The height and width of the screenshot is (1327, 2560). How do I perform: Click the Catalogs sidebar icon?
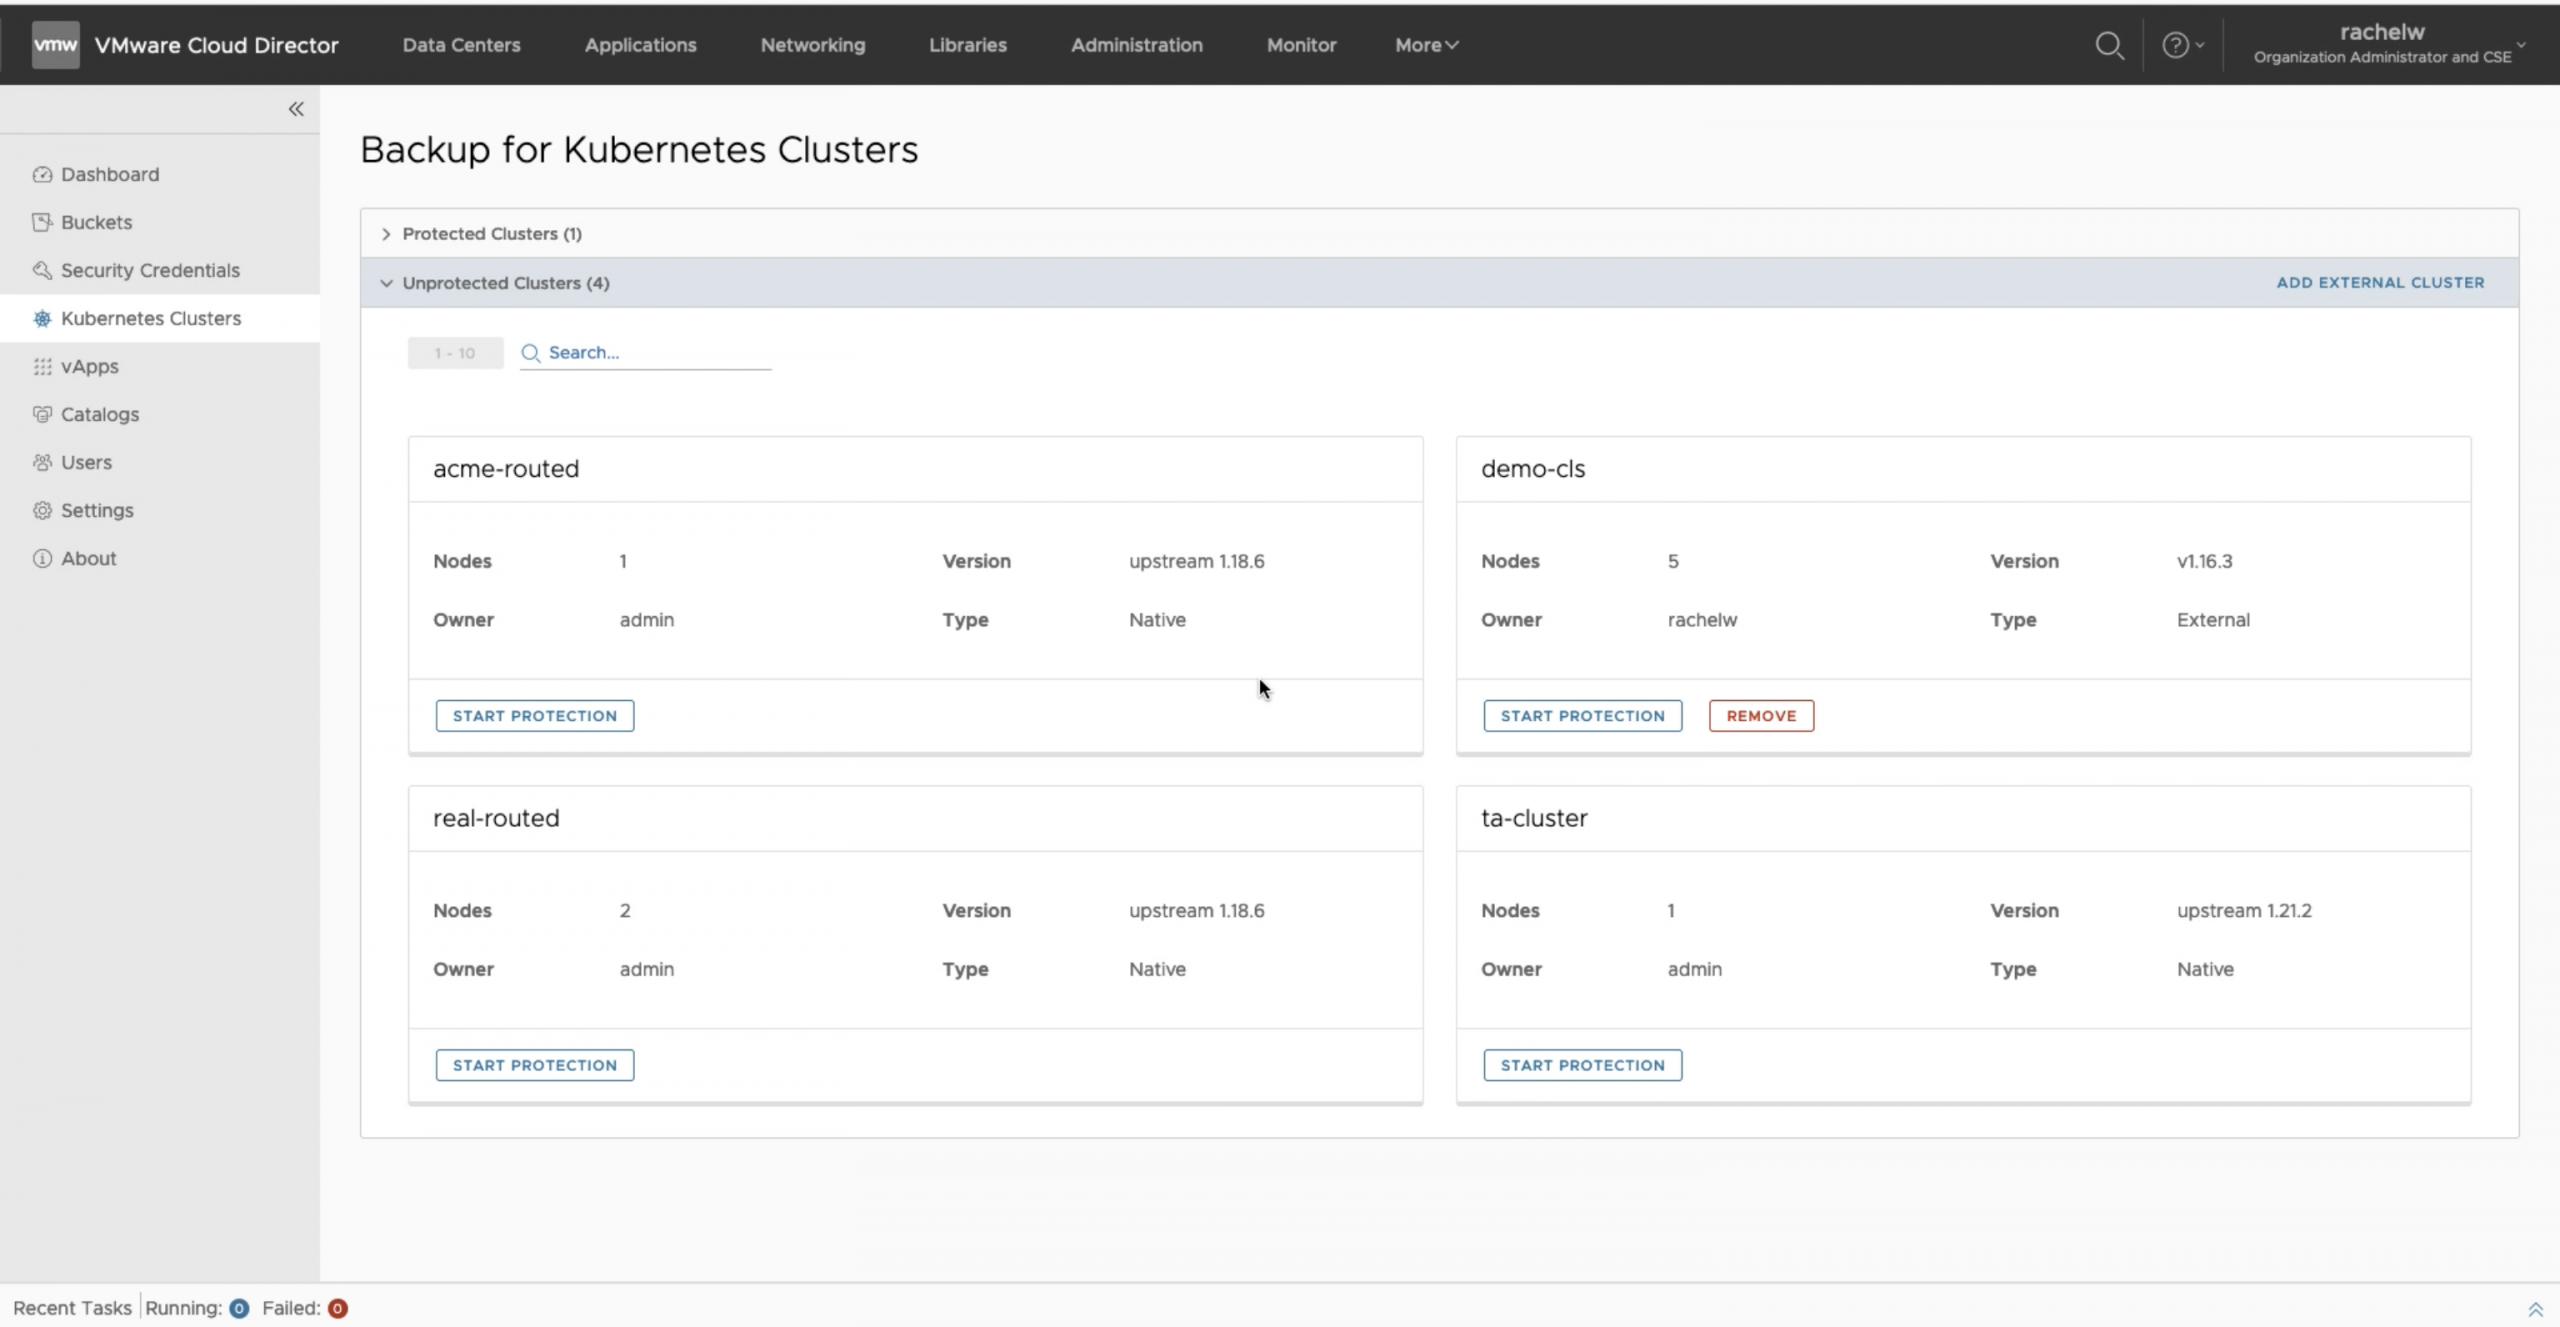coord(42,414)
